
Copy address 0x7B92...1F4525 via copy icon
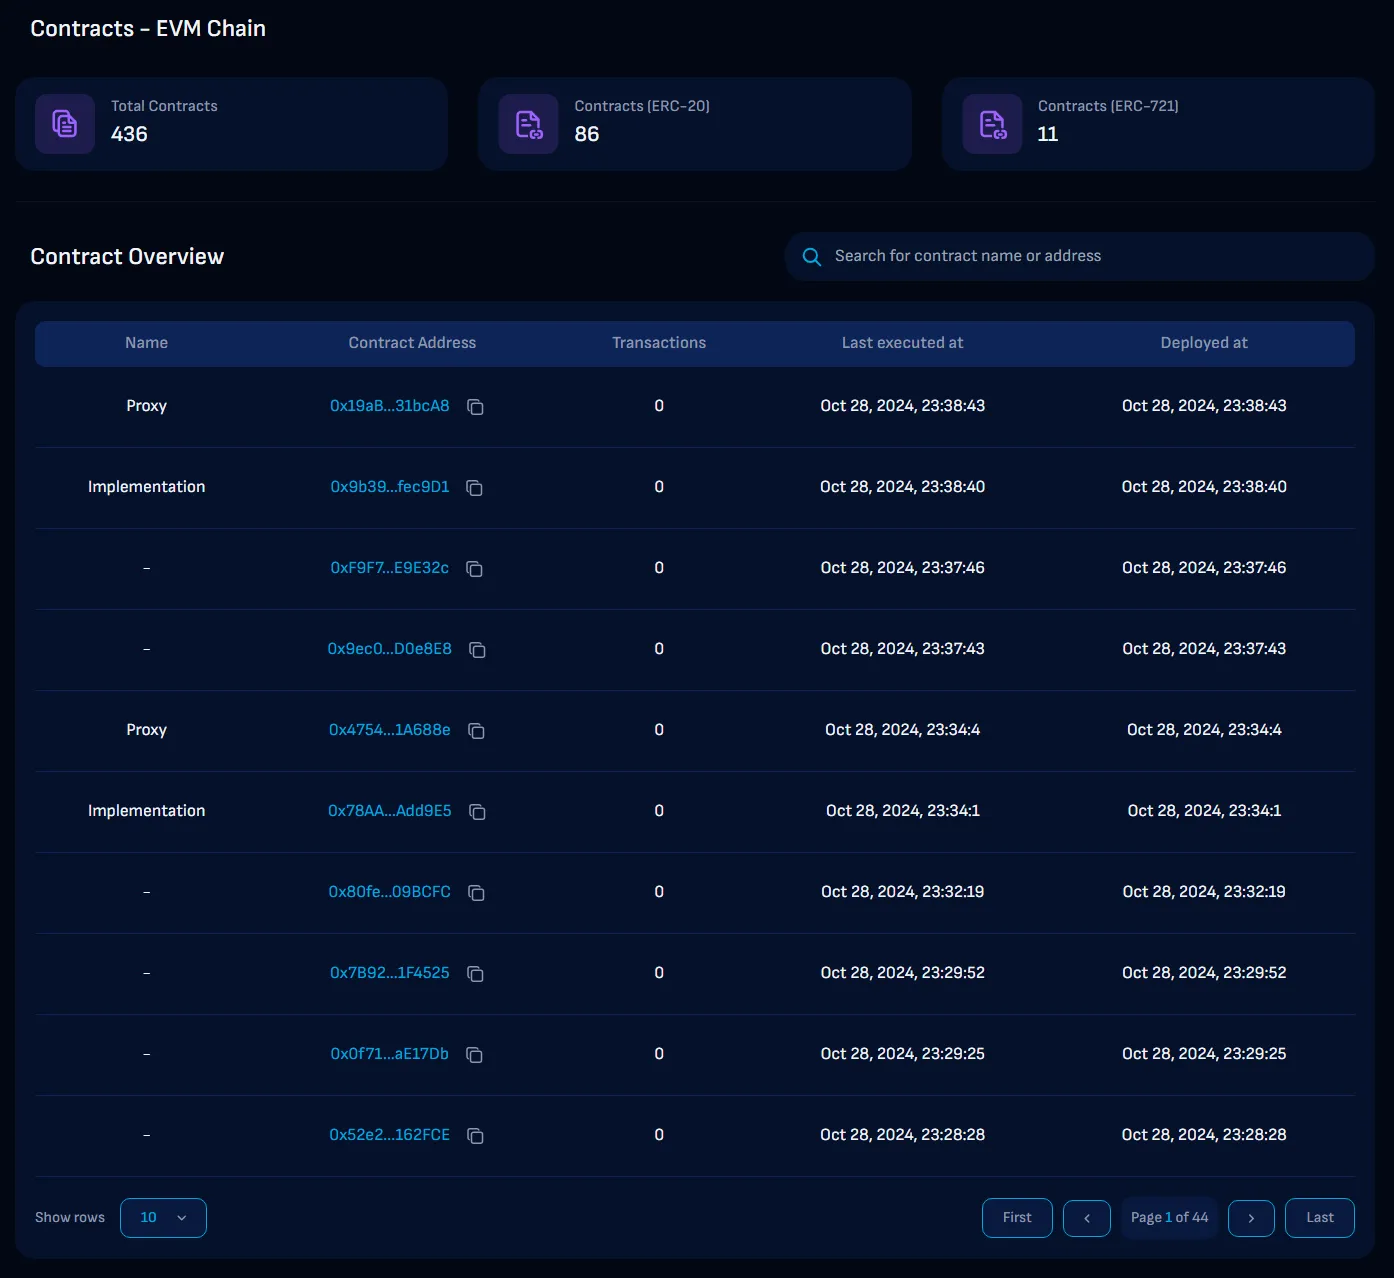click(x=476, y=974)
